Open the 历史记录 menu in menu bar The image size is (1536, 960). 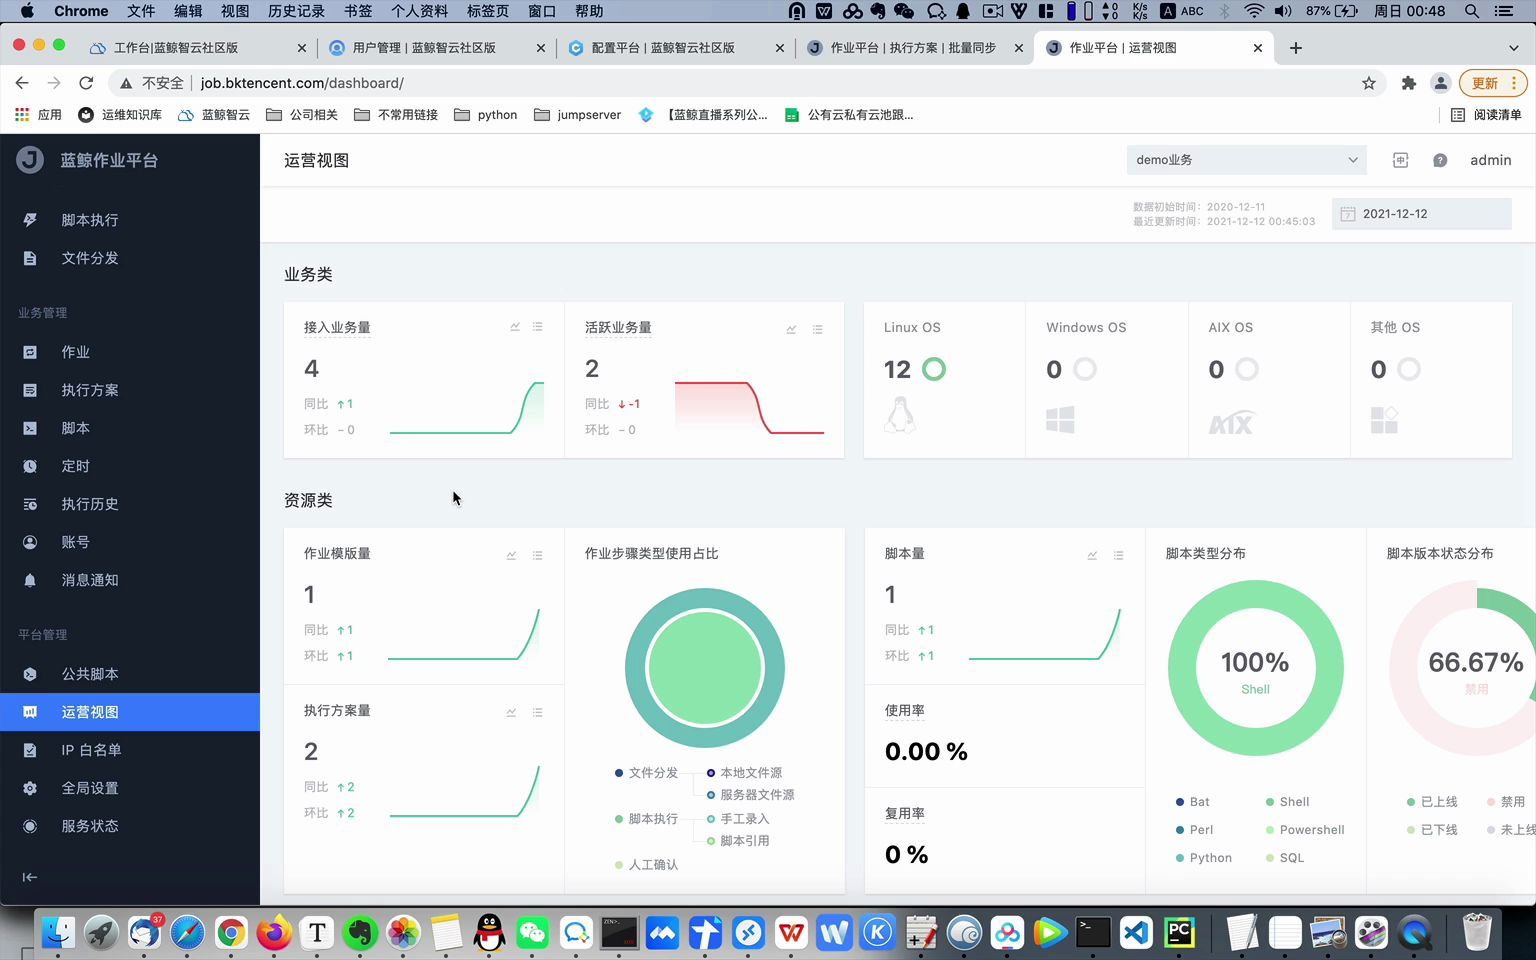coord(296,11)
